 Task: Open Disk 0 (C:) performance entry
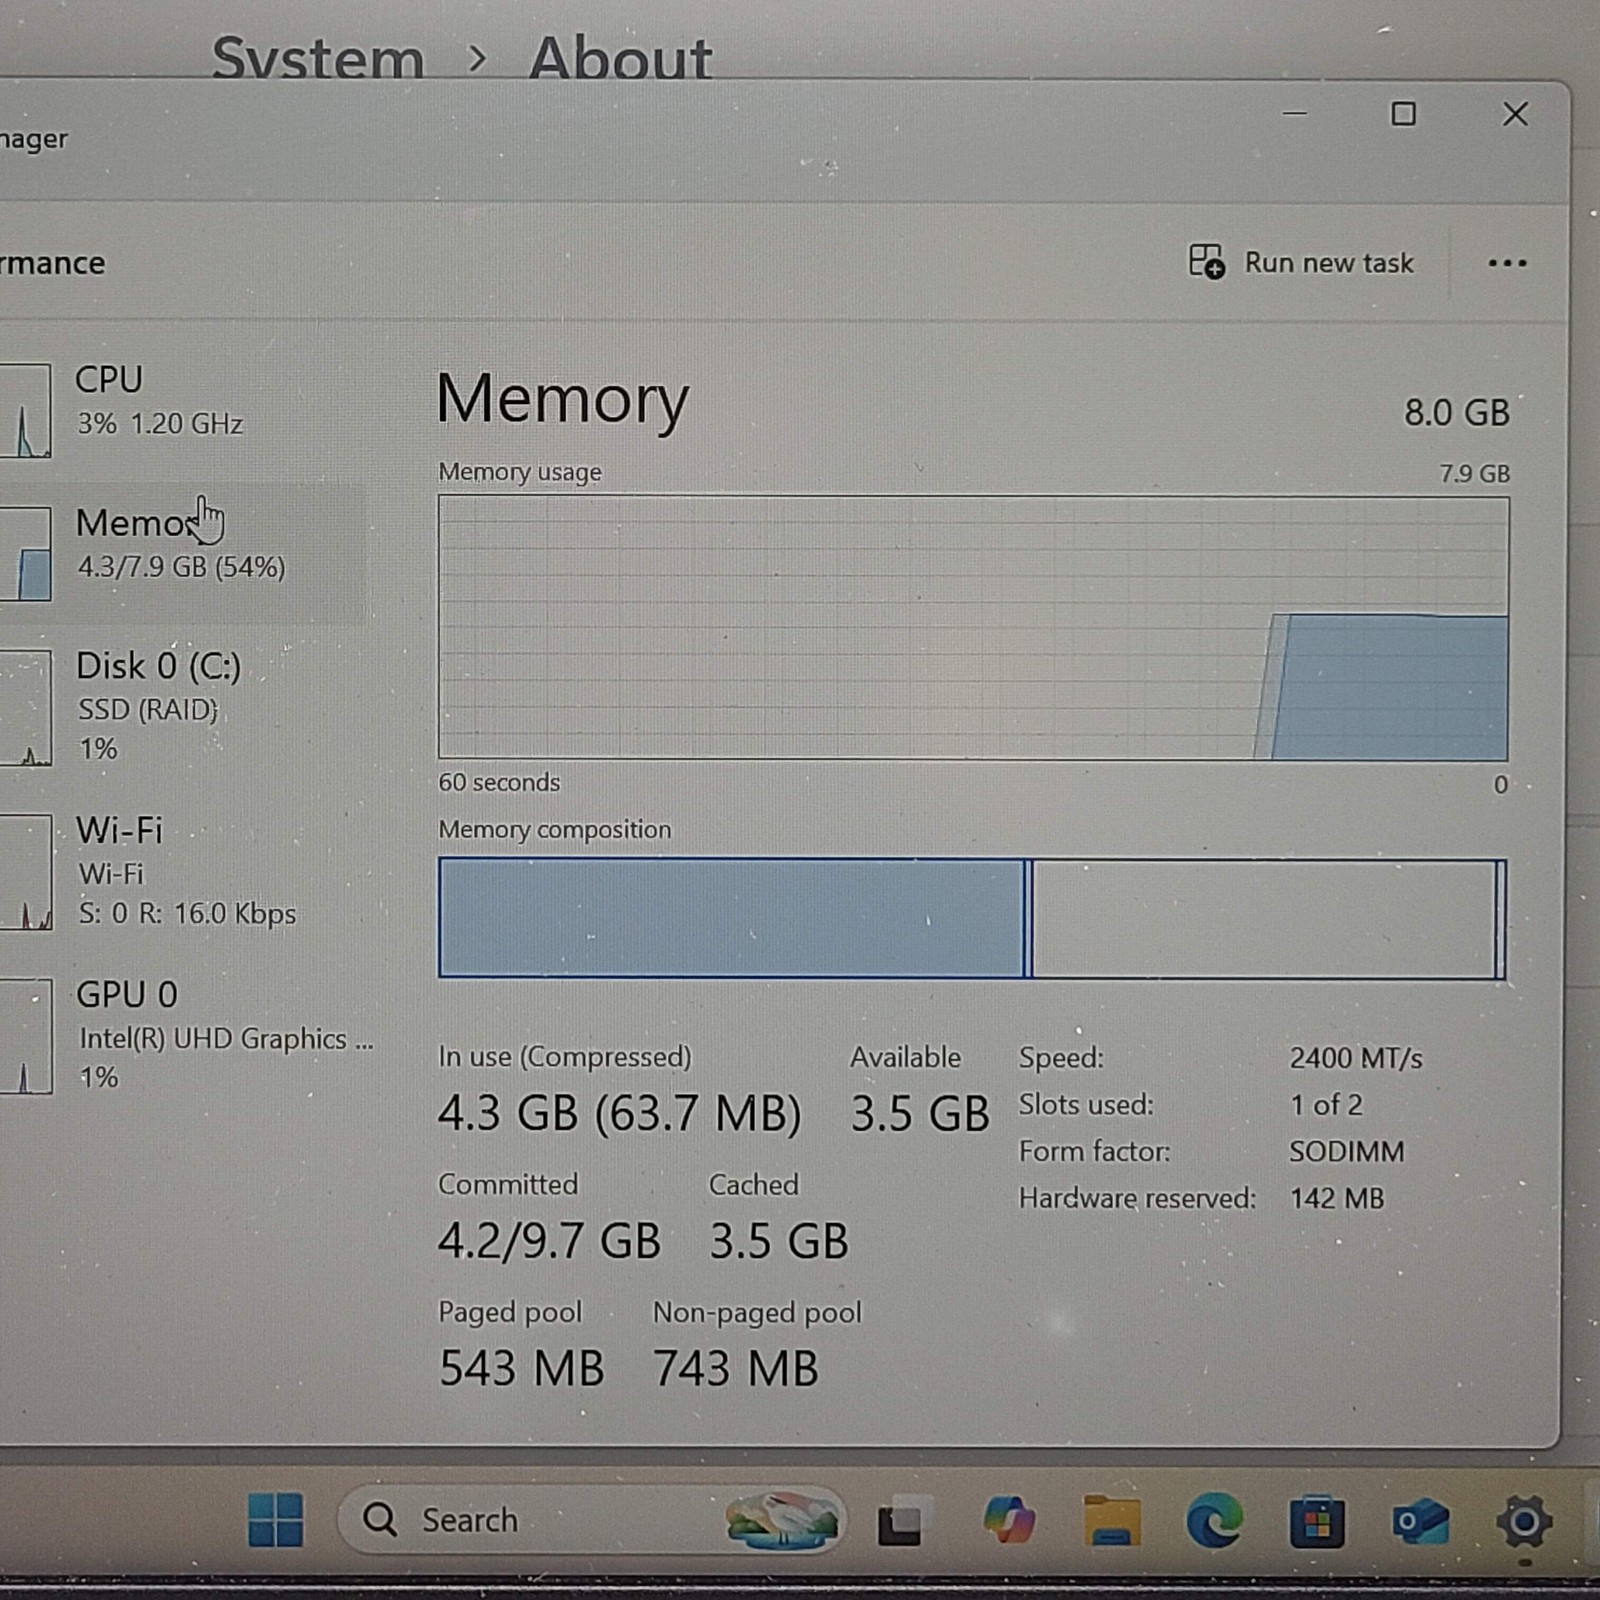(x=182, y=706)
